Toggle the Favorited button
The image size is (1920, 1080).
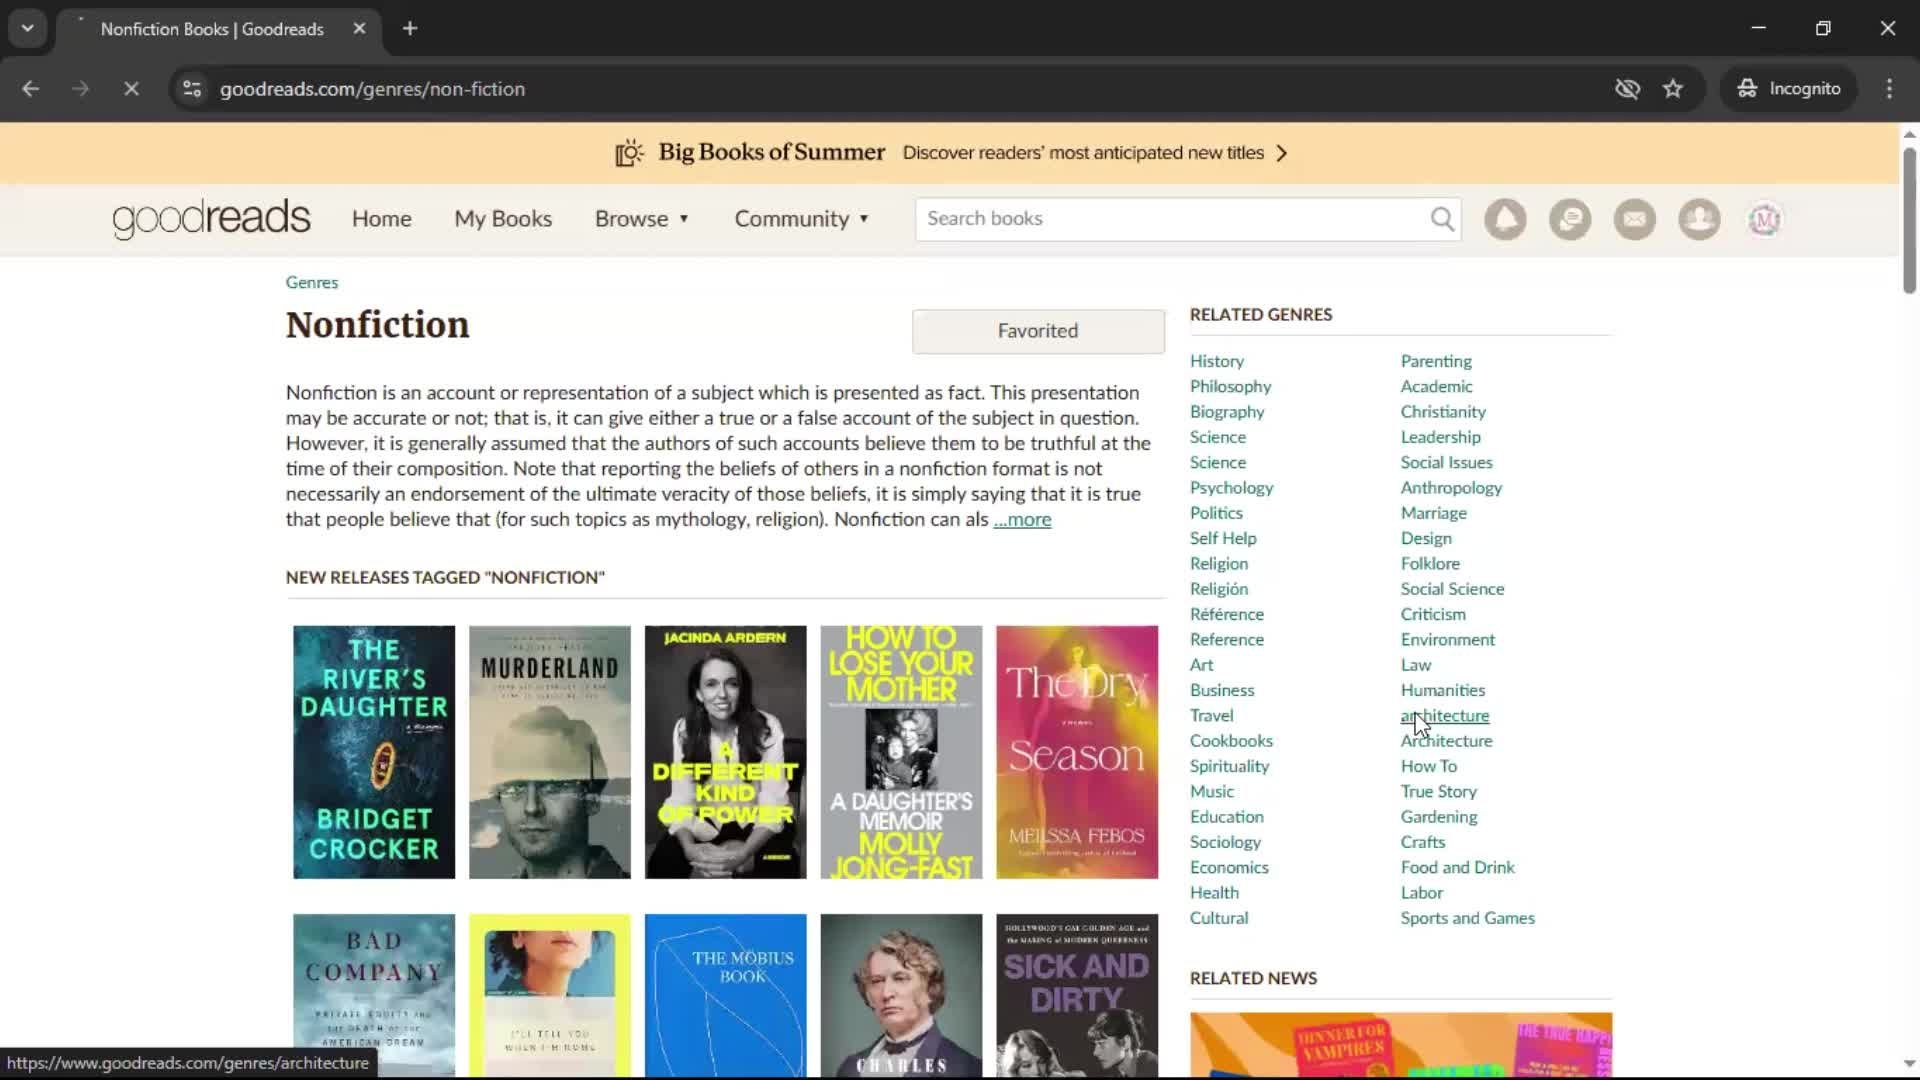(1038, 331)
